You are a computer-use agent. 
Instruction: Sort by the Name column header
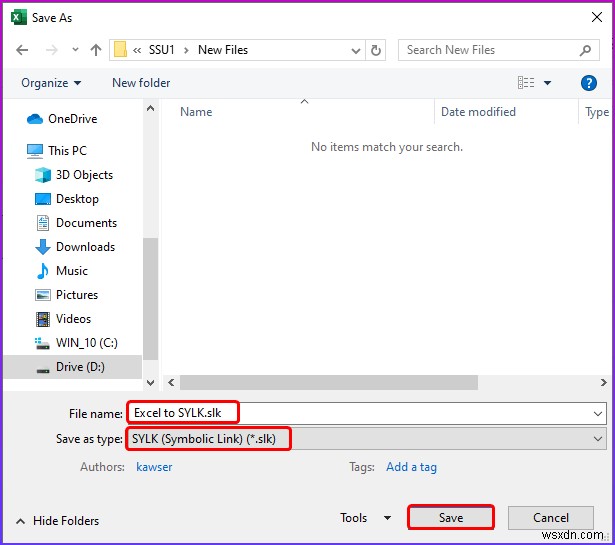click(196, 112)
